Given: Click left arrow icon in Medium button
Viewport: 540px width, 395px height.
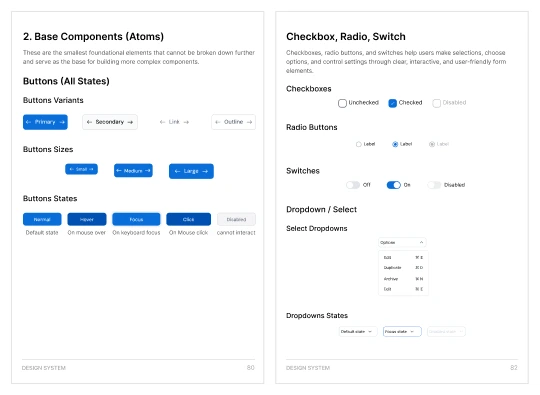Looking at the screenshot, I should (119, 170).
